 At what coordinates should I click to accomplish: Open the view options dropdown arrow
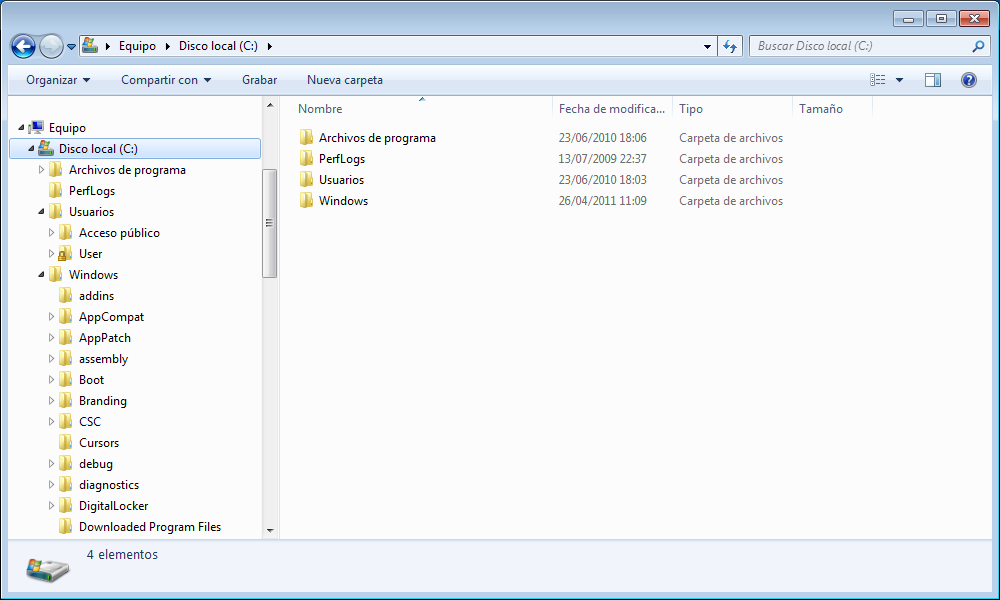(x=899, y=80)
